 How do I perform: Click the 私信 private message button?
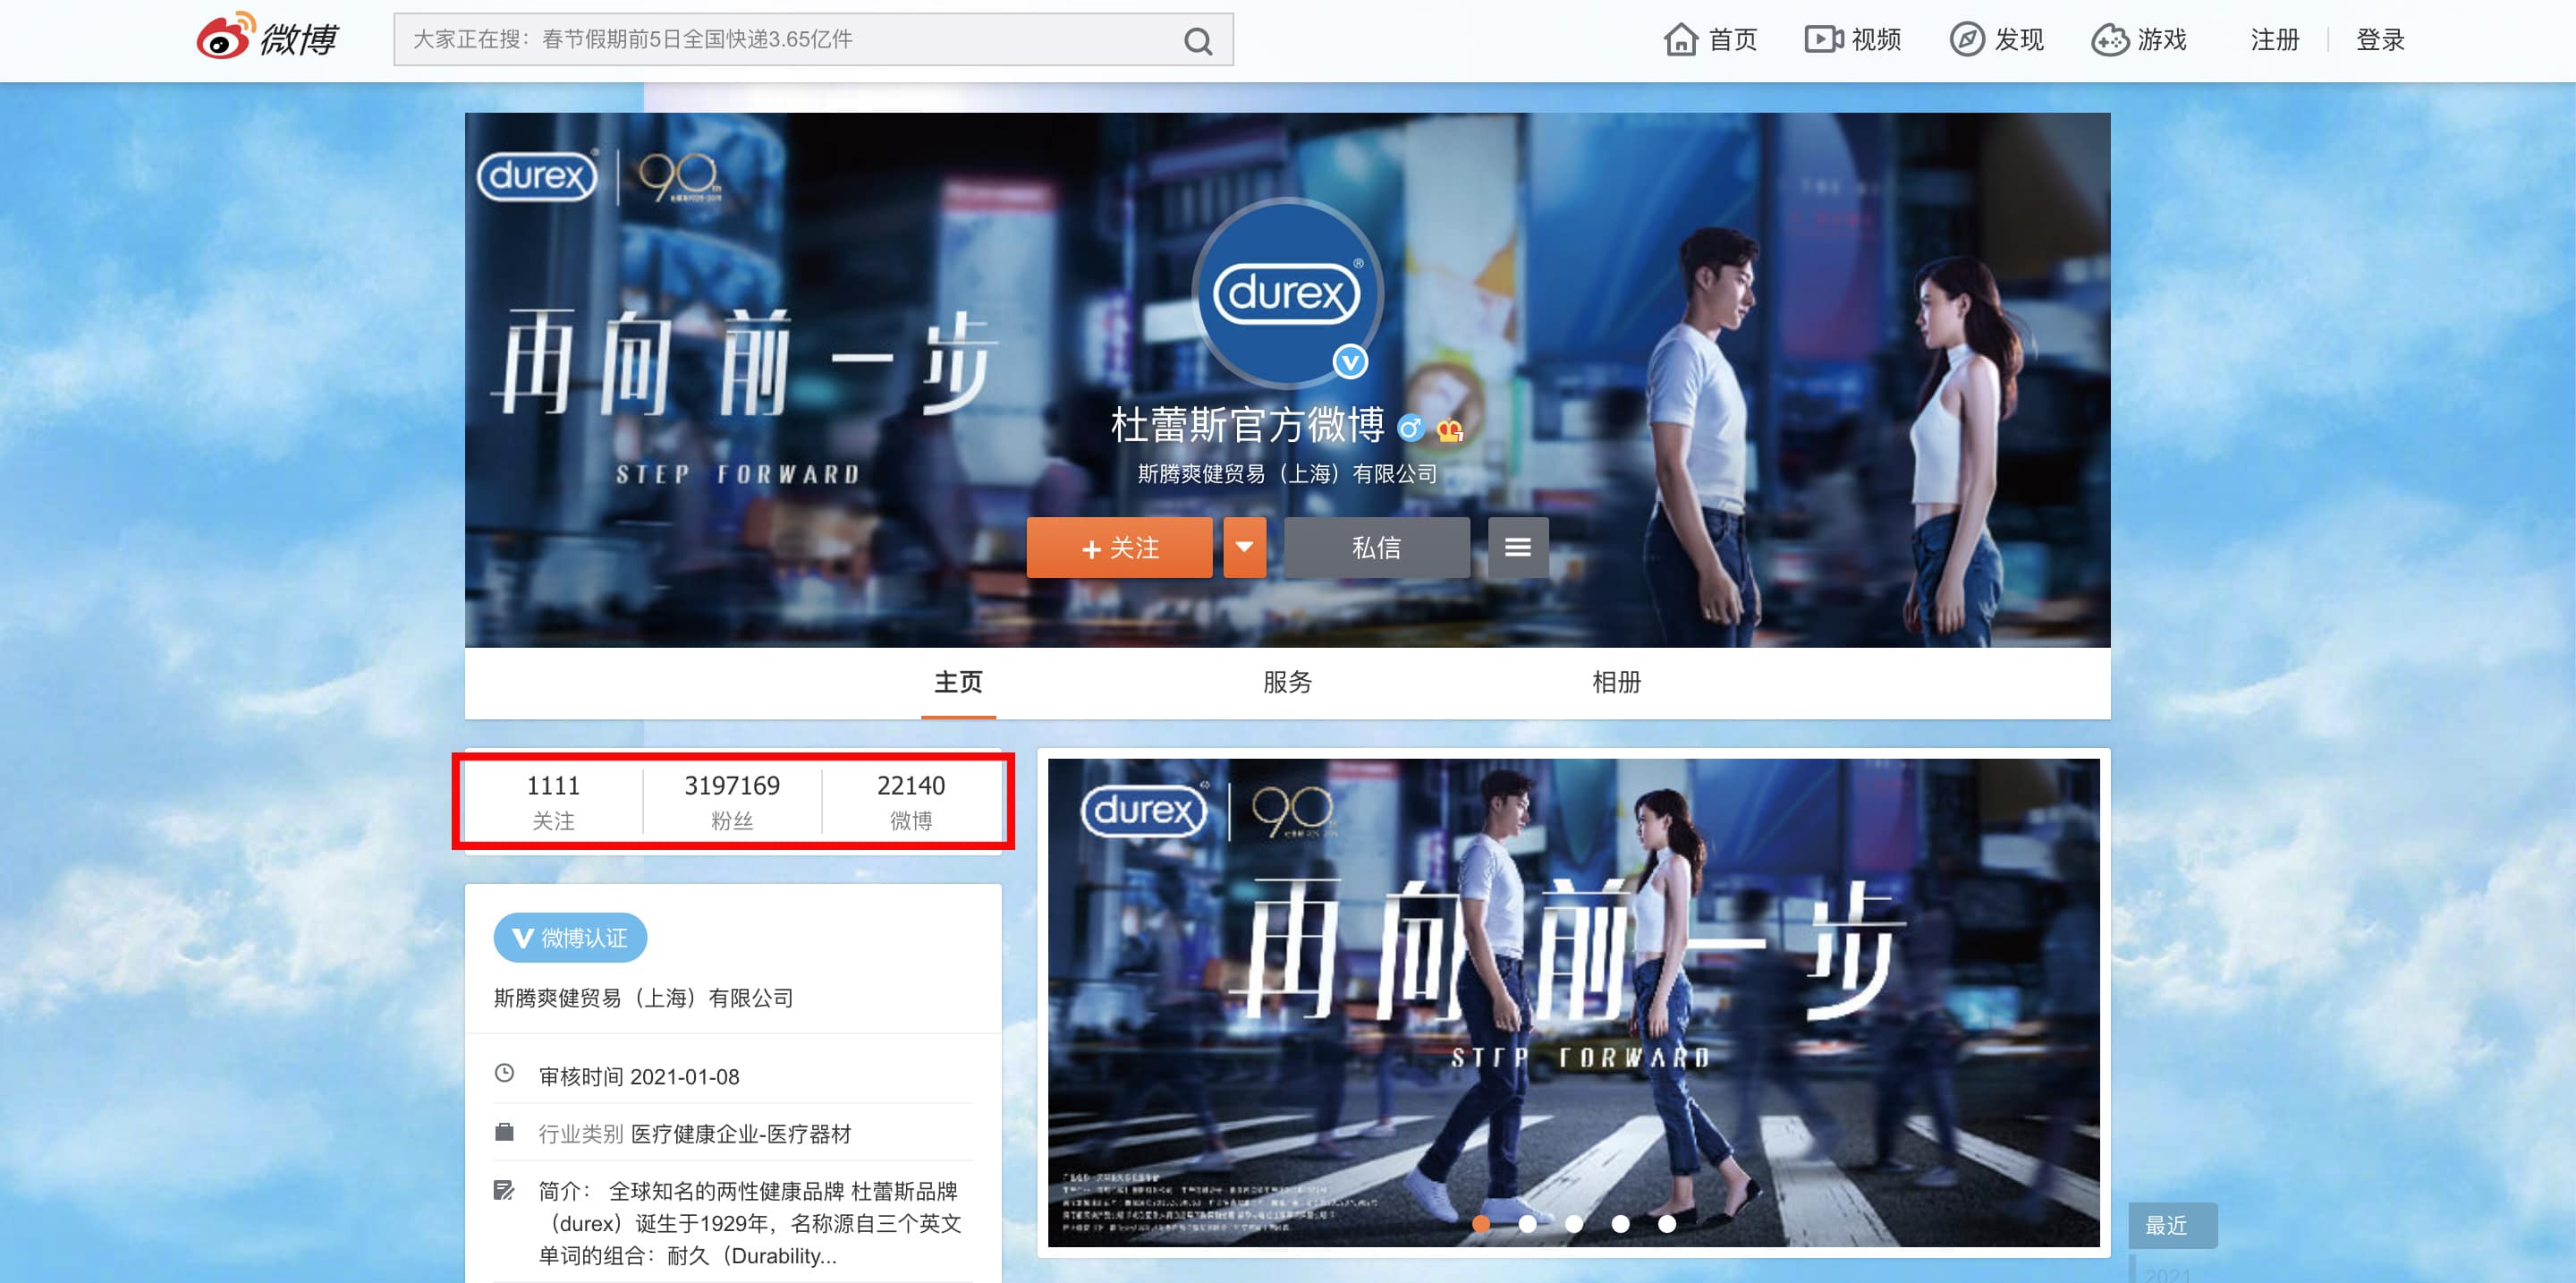click(1377, 547)
